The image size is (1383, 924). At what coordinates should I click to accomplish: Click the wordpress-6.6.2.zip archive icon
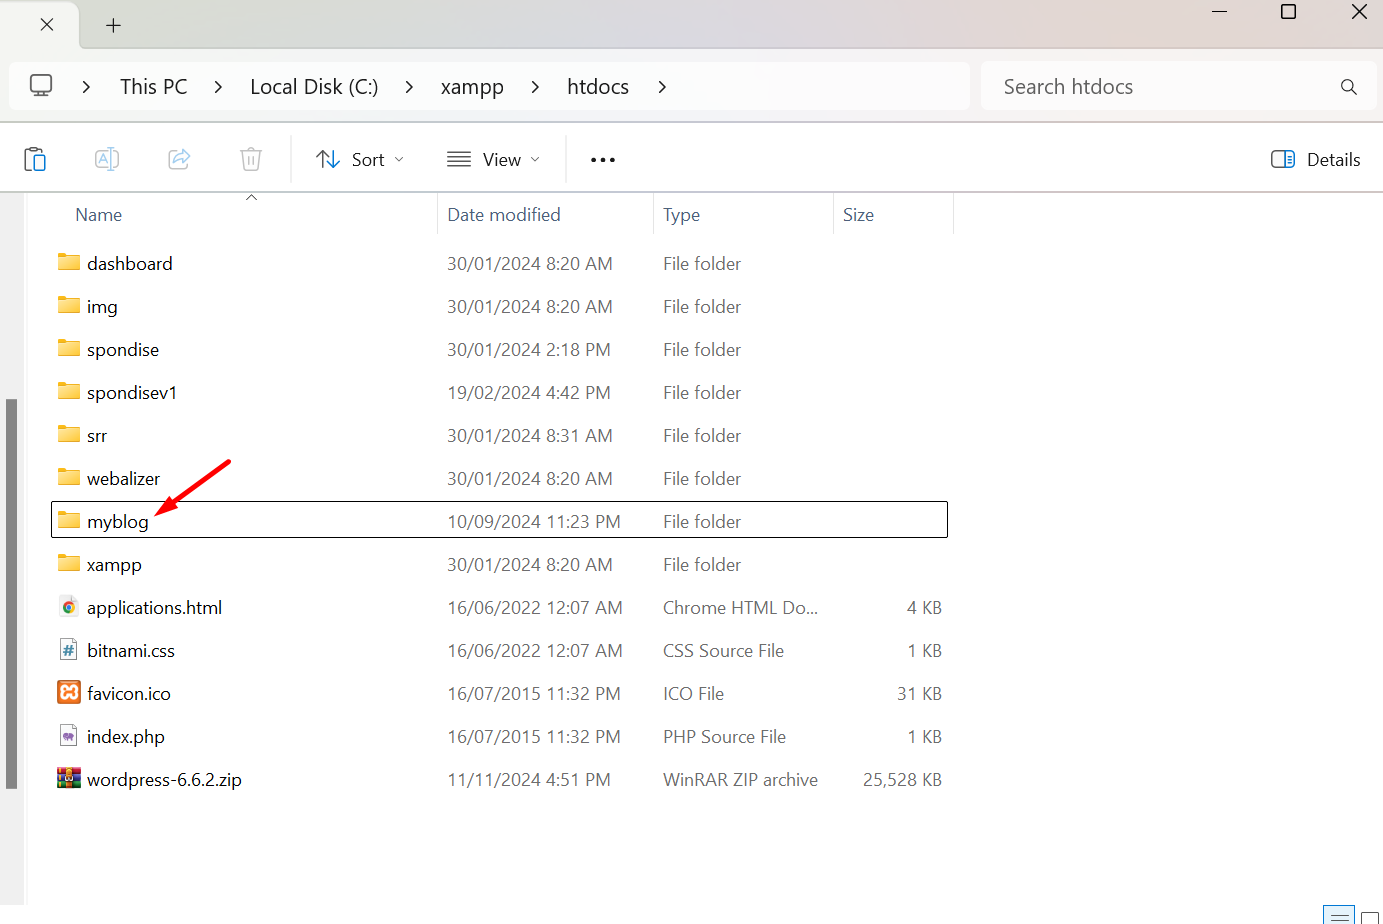tap(69, 779)
